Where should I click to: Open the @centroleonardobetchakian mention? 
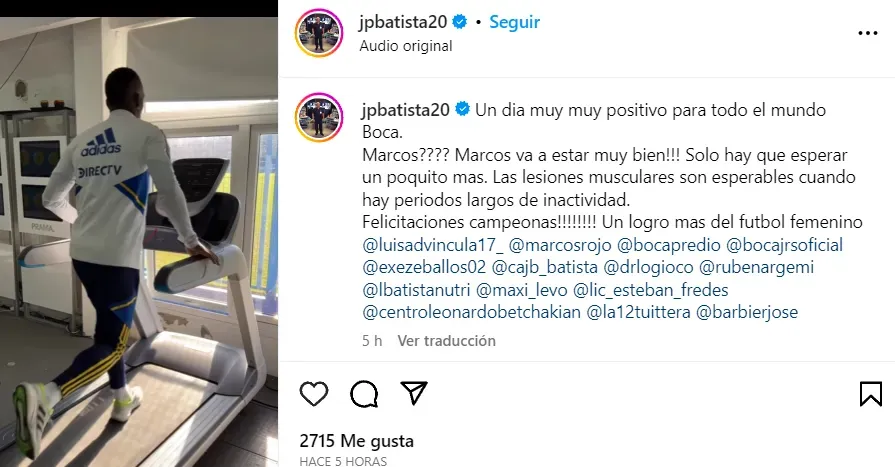(471, 312)
